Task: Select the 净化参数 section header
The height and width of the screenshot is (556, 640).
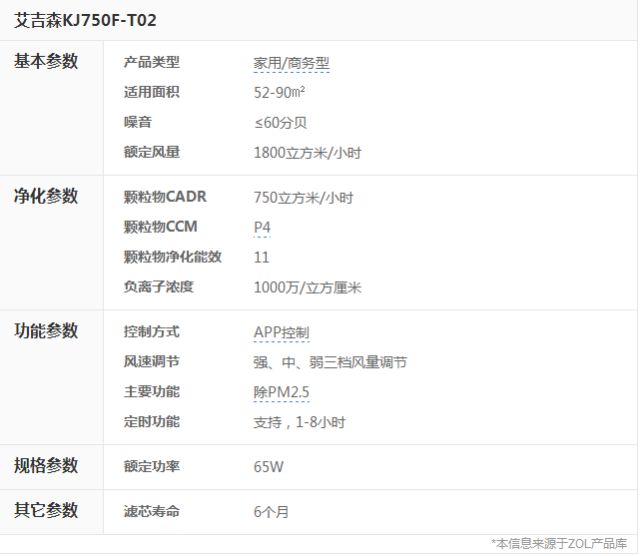Action: [x=46, y=197]
